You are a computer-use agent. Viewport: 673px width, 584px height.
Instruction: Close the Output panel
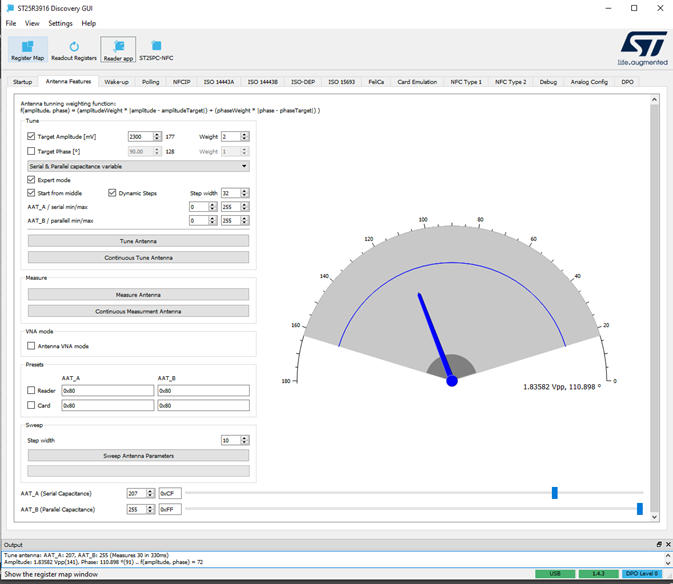tap(666, 544)
